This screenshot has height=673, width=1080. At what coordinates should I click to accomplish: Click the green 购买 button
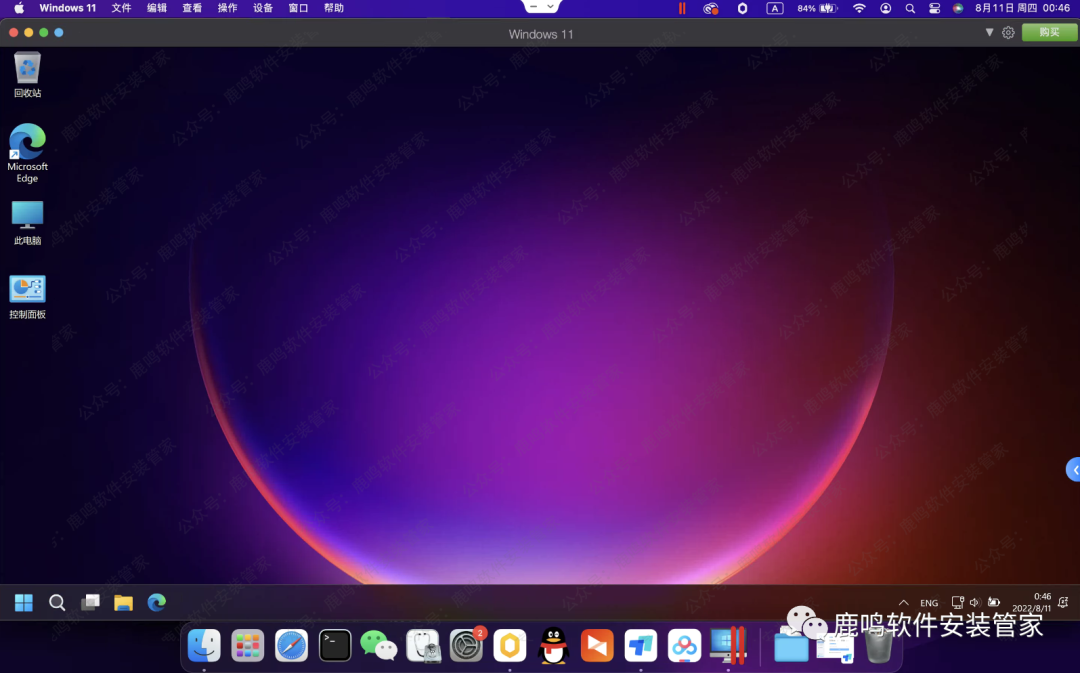point(1049,33)
